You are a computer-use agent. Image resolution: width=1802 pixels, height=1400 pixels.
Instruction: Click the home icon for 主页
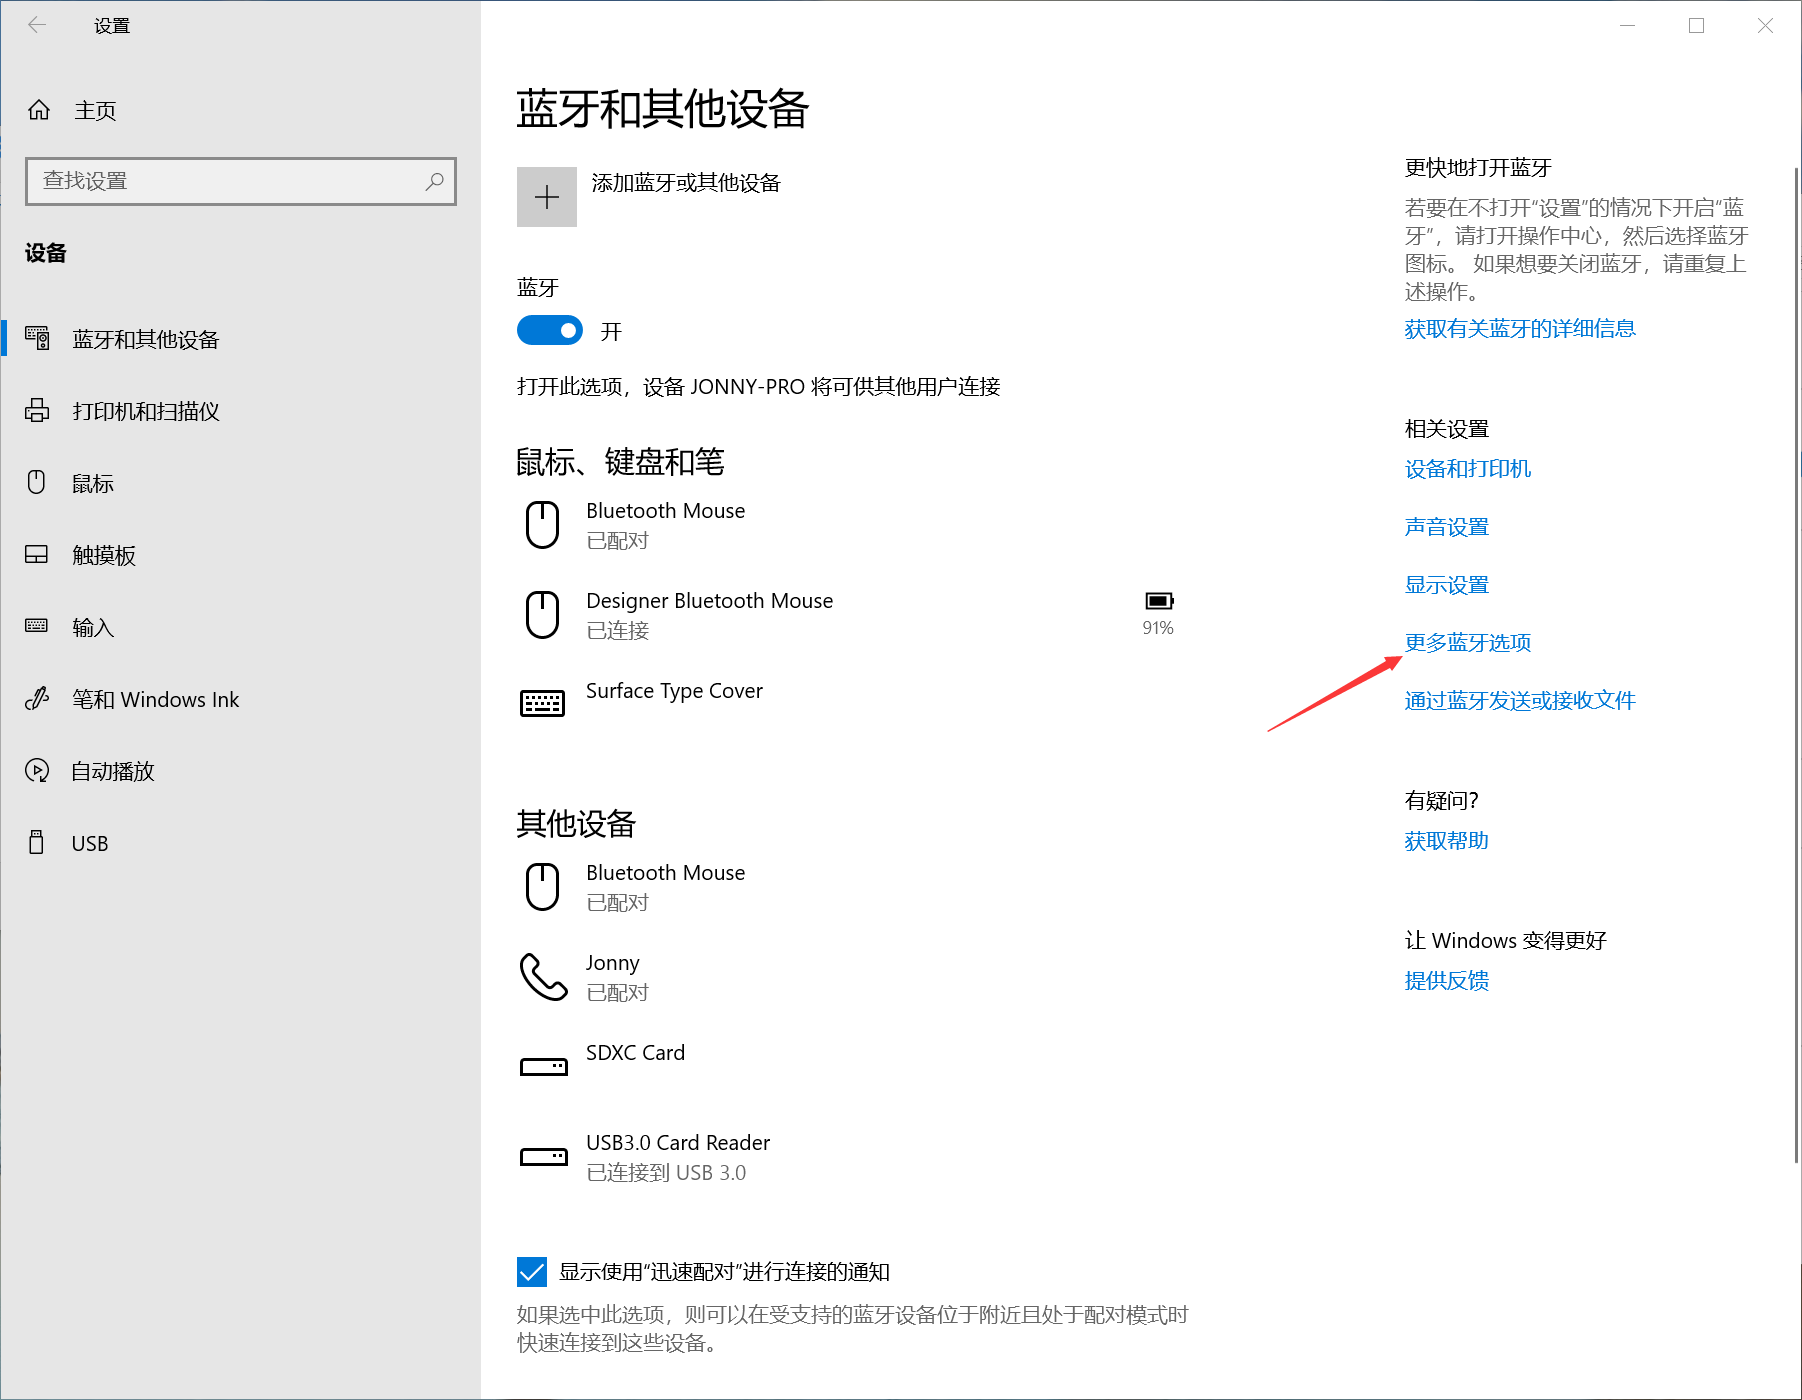[39, 110]
